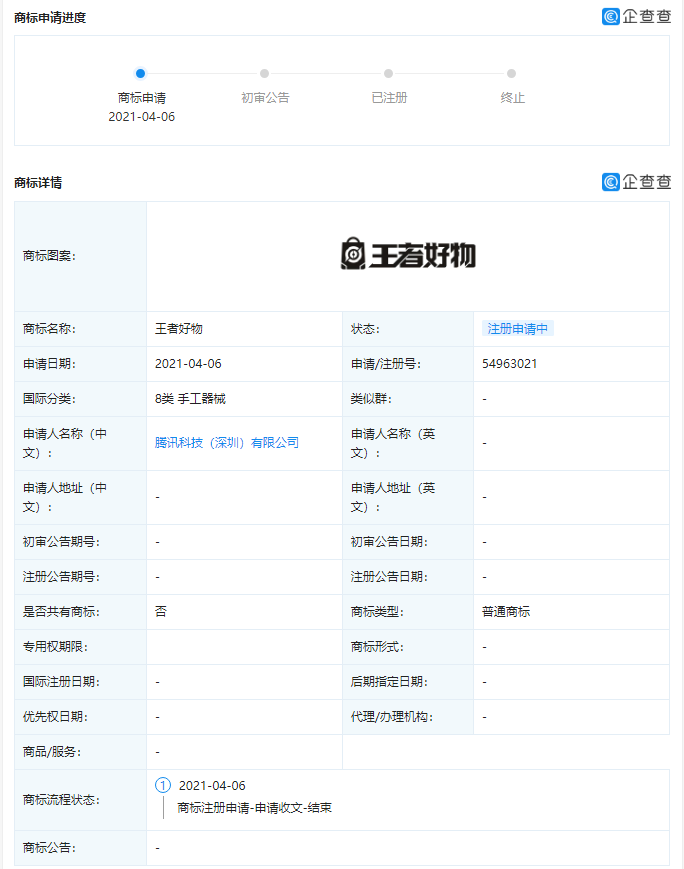684x869 pixels.
Task: Click the 商标注册申请-申请收文-结束 flow entry
Action: pos(254,807)
